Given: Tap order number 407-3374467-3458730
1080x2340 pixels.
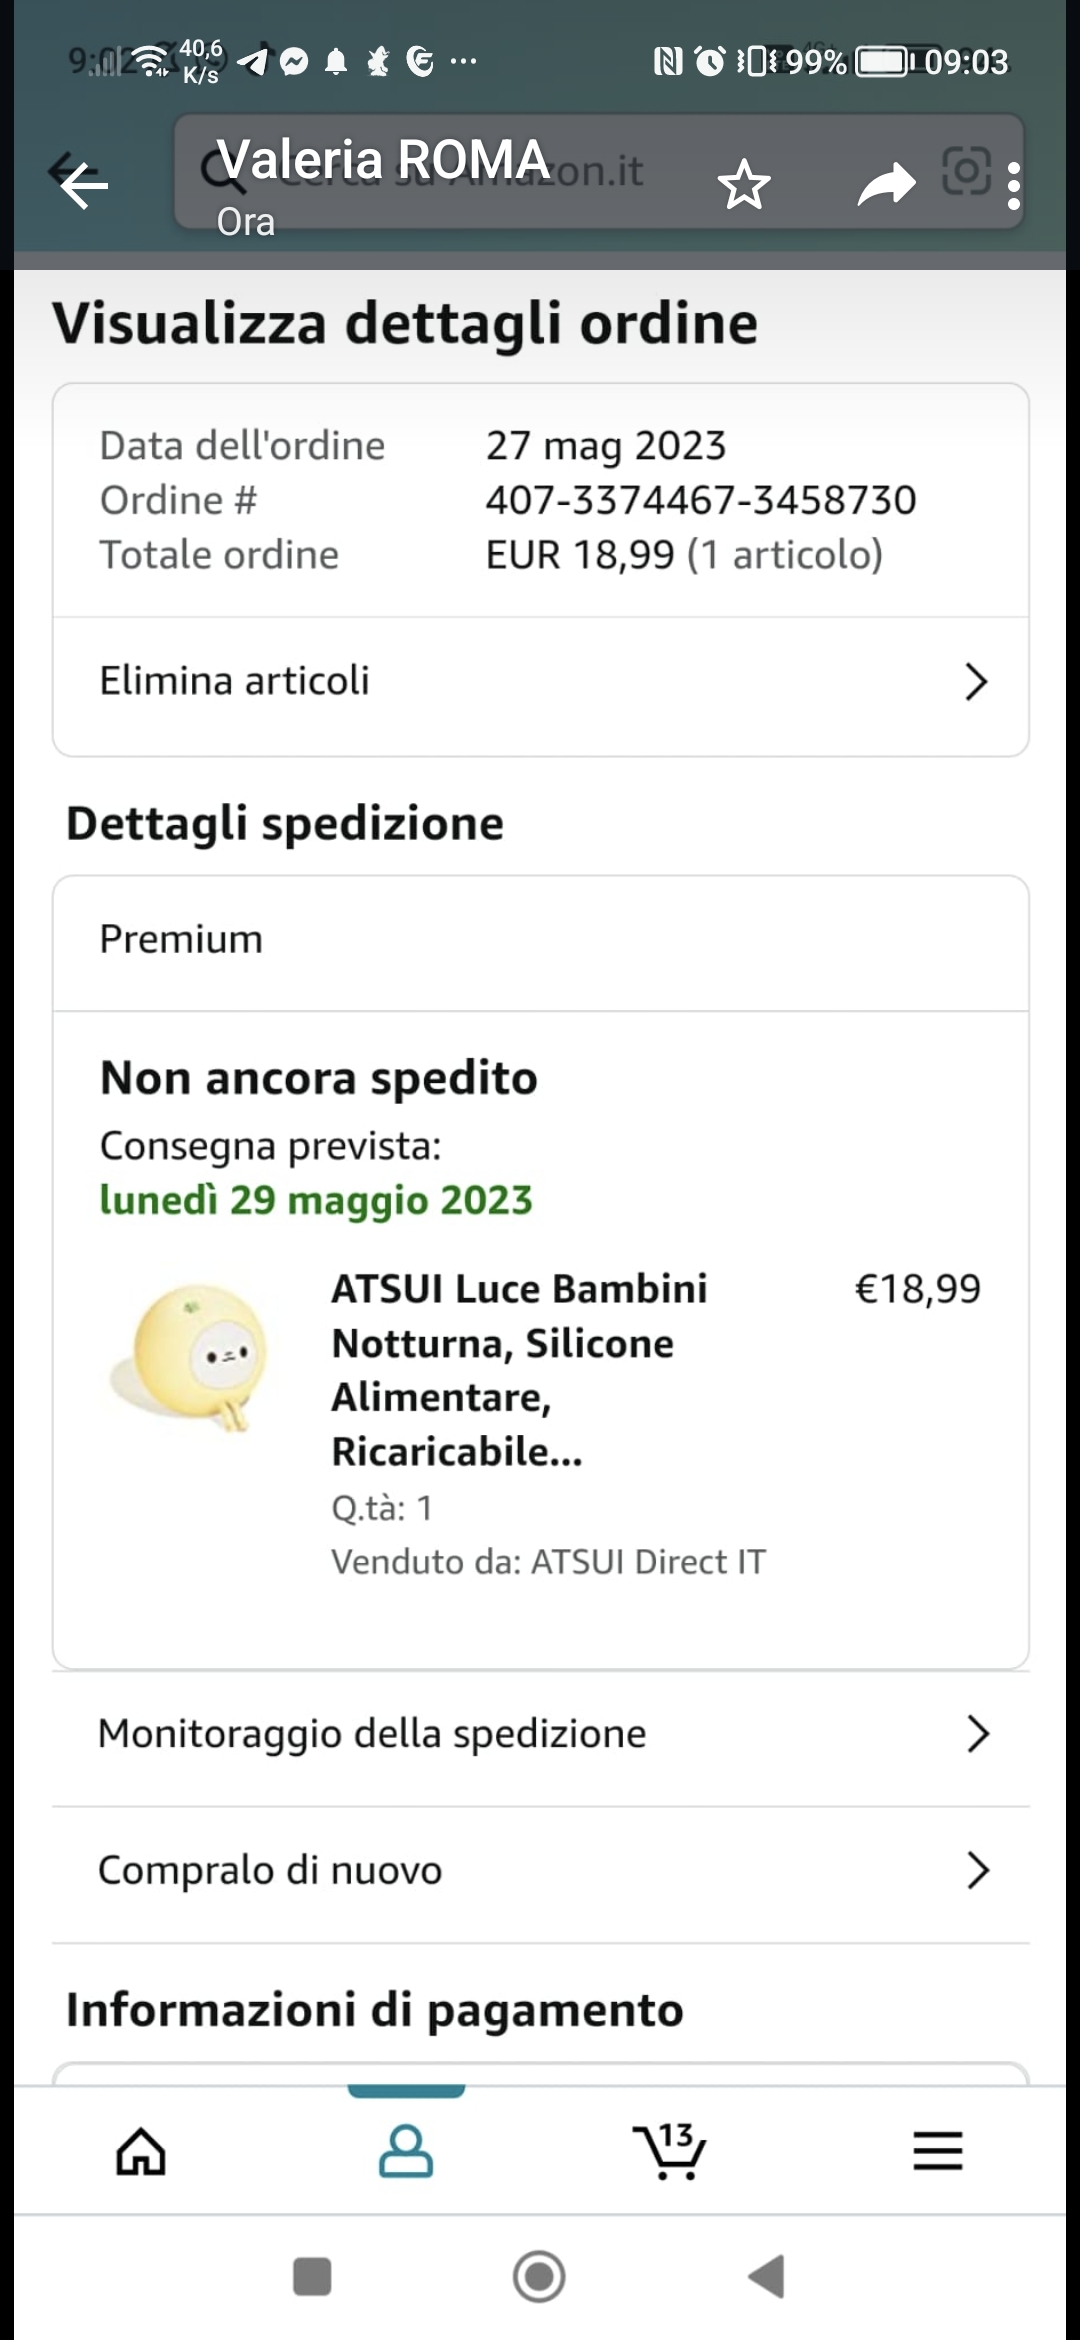Looking at the screenshot, I should click(701, 500).
